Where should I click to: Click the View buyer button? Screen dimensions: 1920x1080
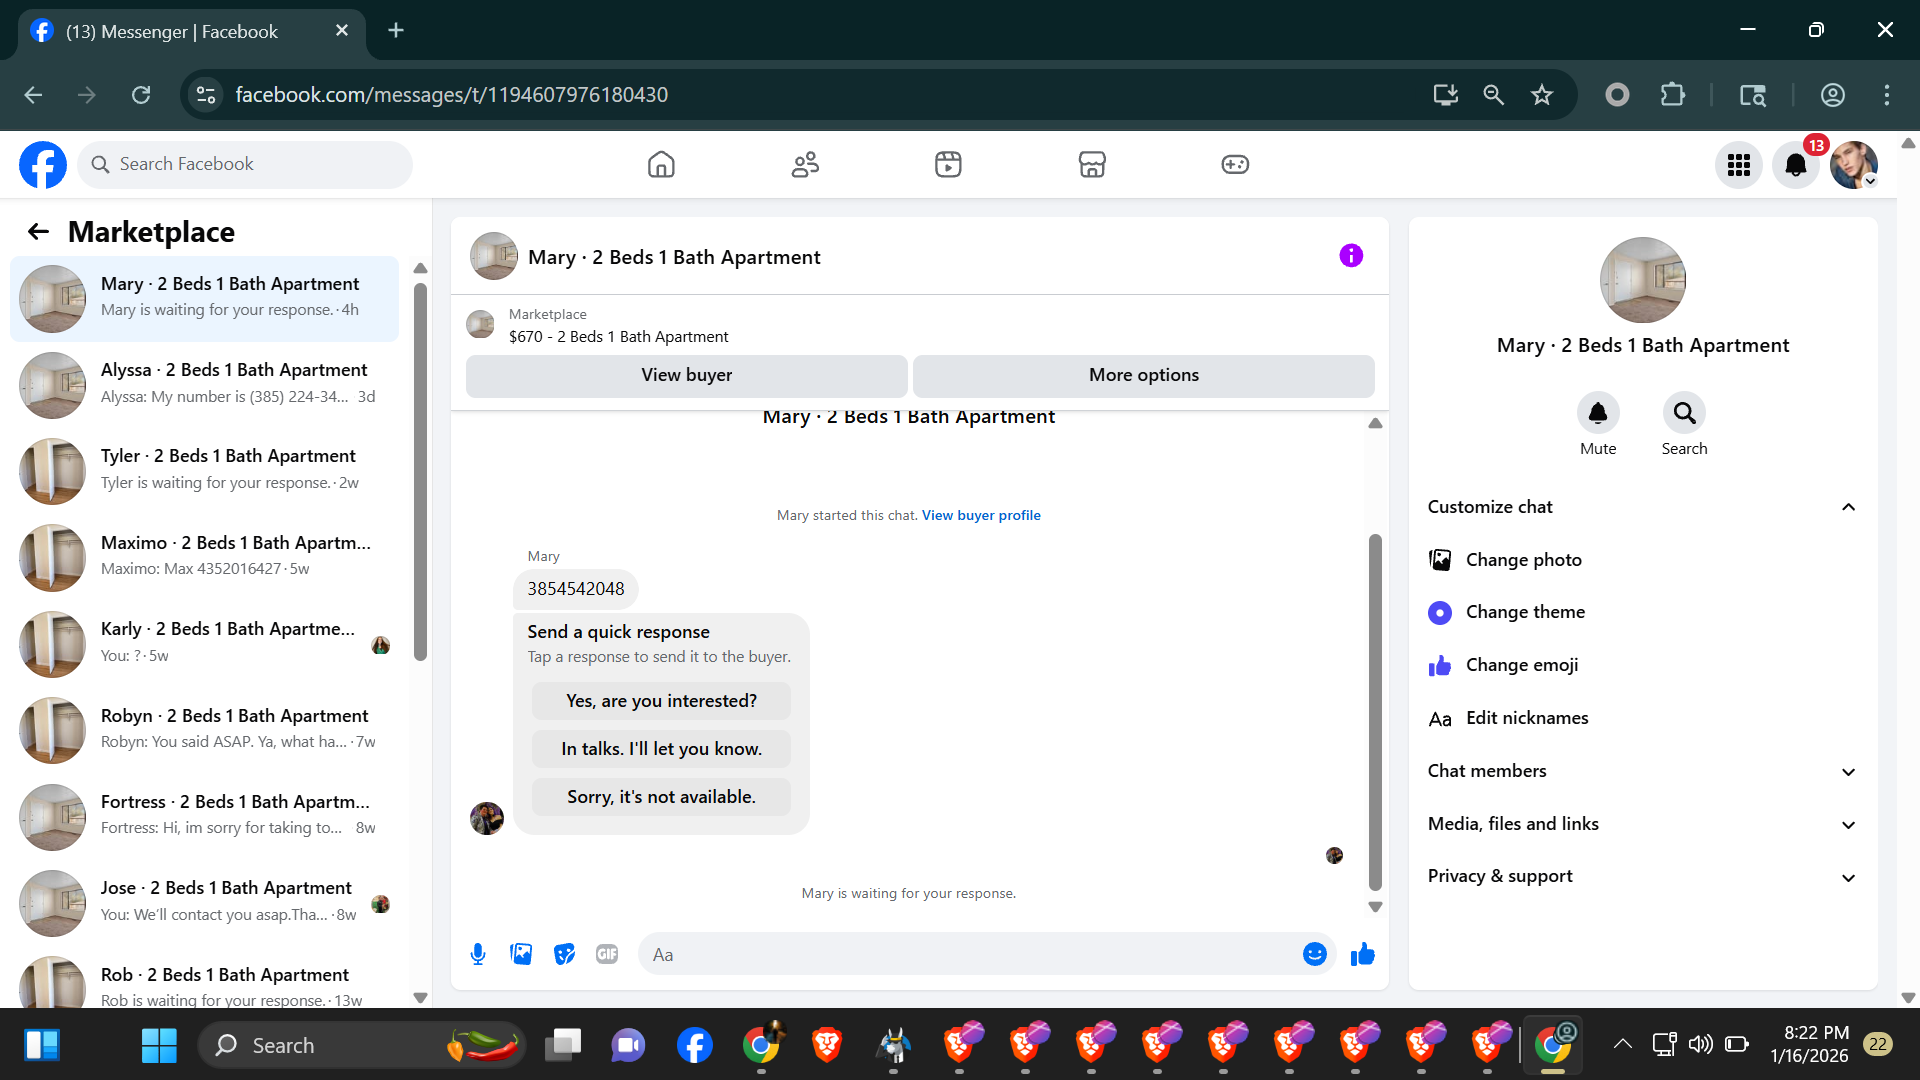click(686, 375)
